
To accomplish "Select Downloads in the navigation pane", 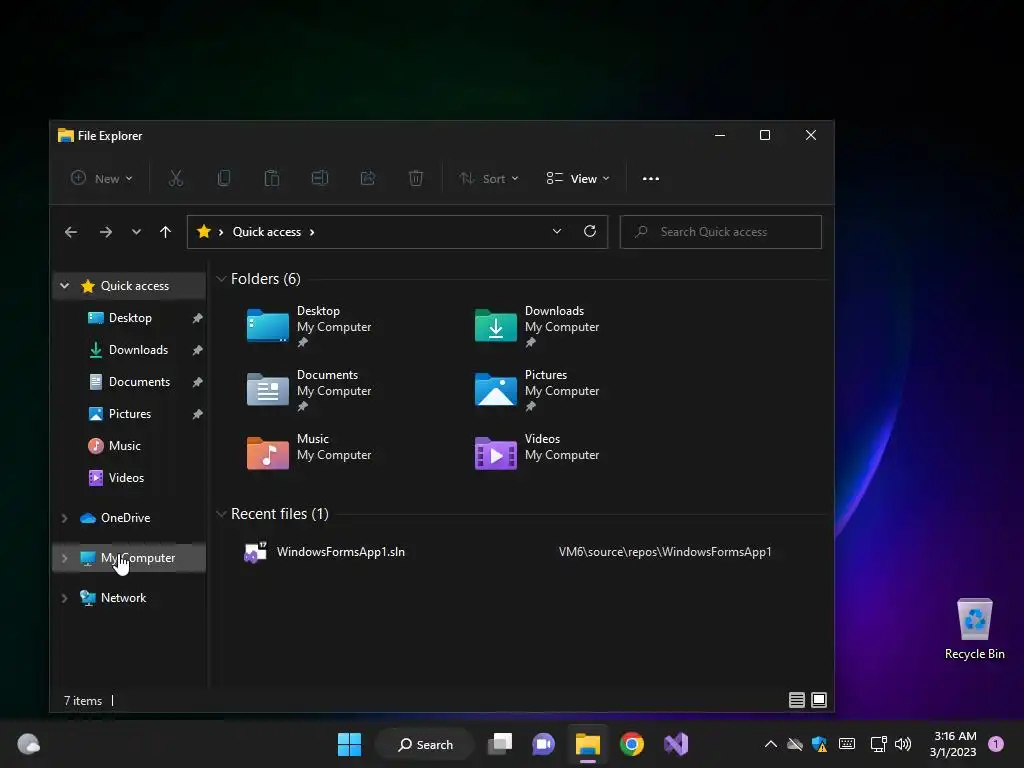I will pos(138,350).
